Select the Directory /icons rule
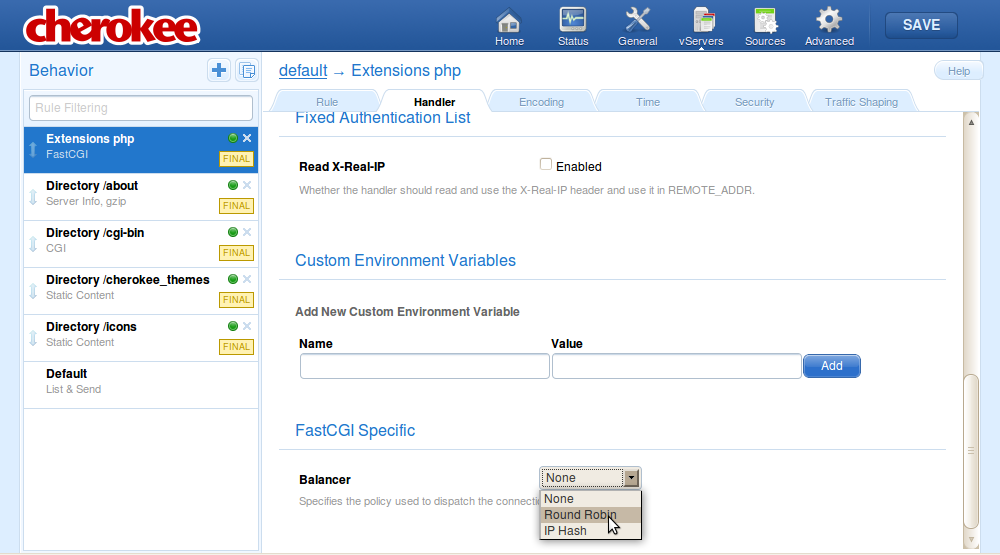The image size is (1000, 555). pyautogui.click(x=141, y=338)
